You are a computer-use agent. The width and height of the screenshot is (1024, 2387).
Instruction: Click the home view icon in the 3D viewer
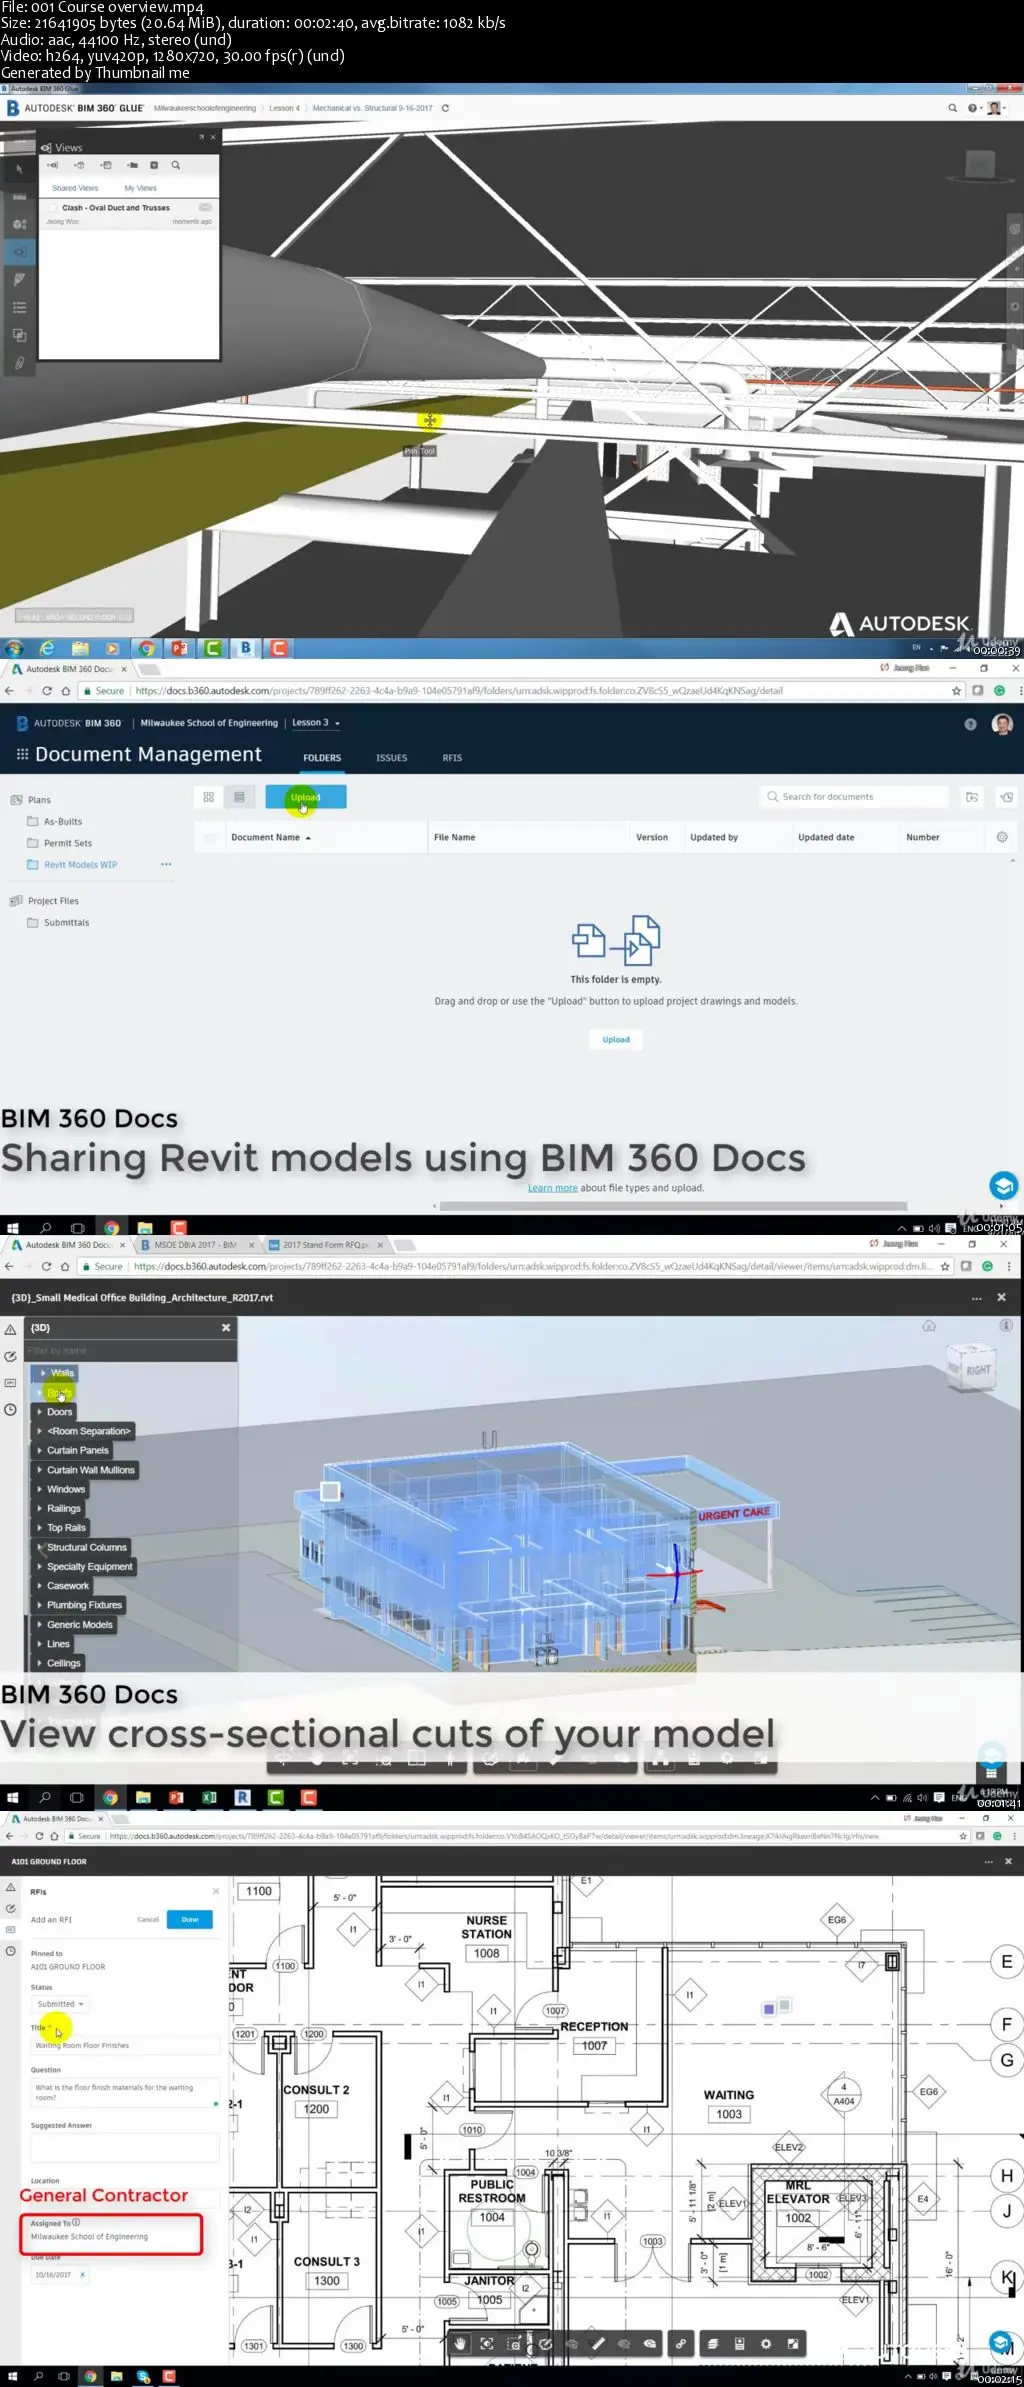coord(929,1326)
